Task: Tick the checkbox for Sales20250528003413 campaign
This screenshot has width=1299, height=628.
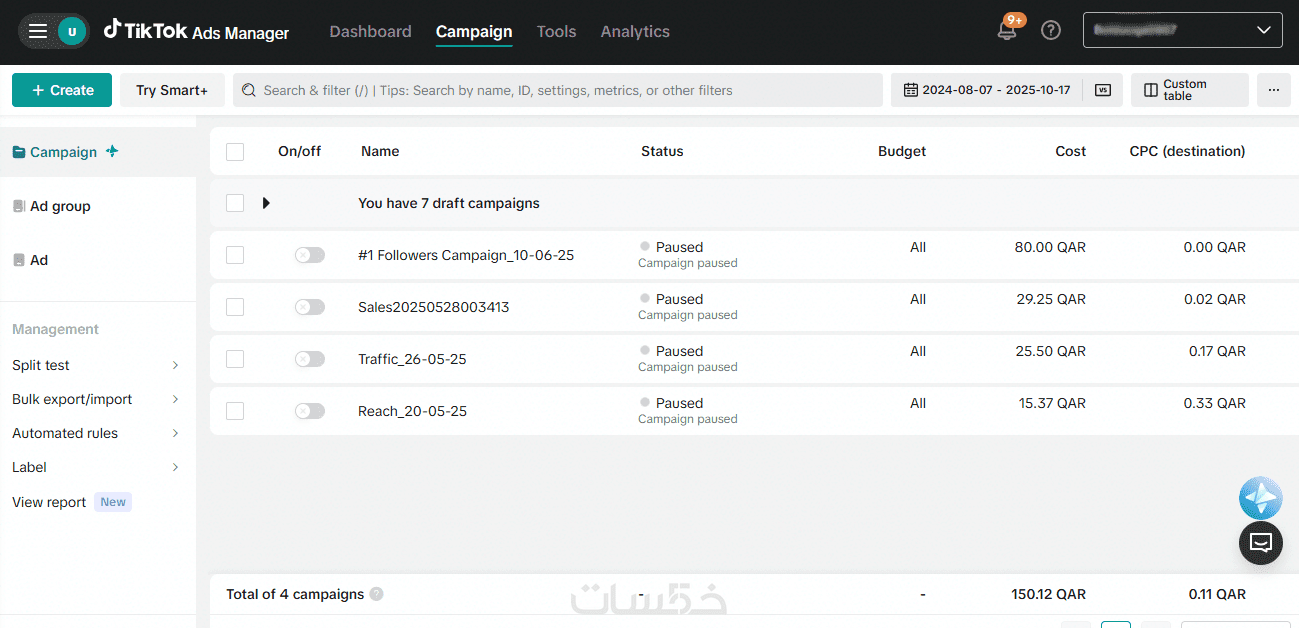Action: click(x=235, y=307)
